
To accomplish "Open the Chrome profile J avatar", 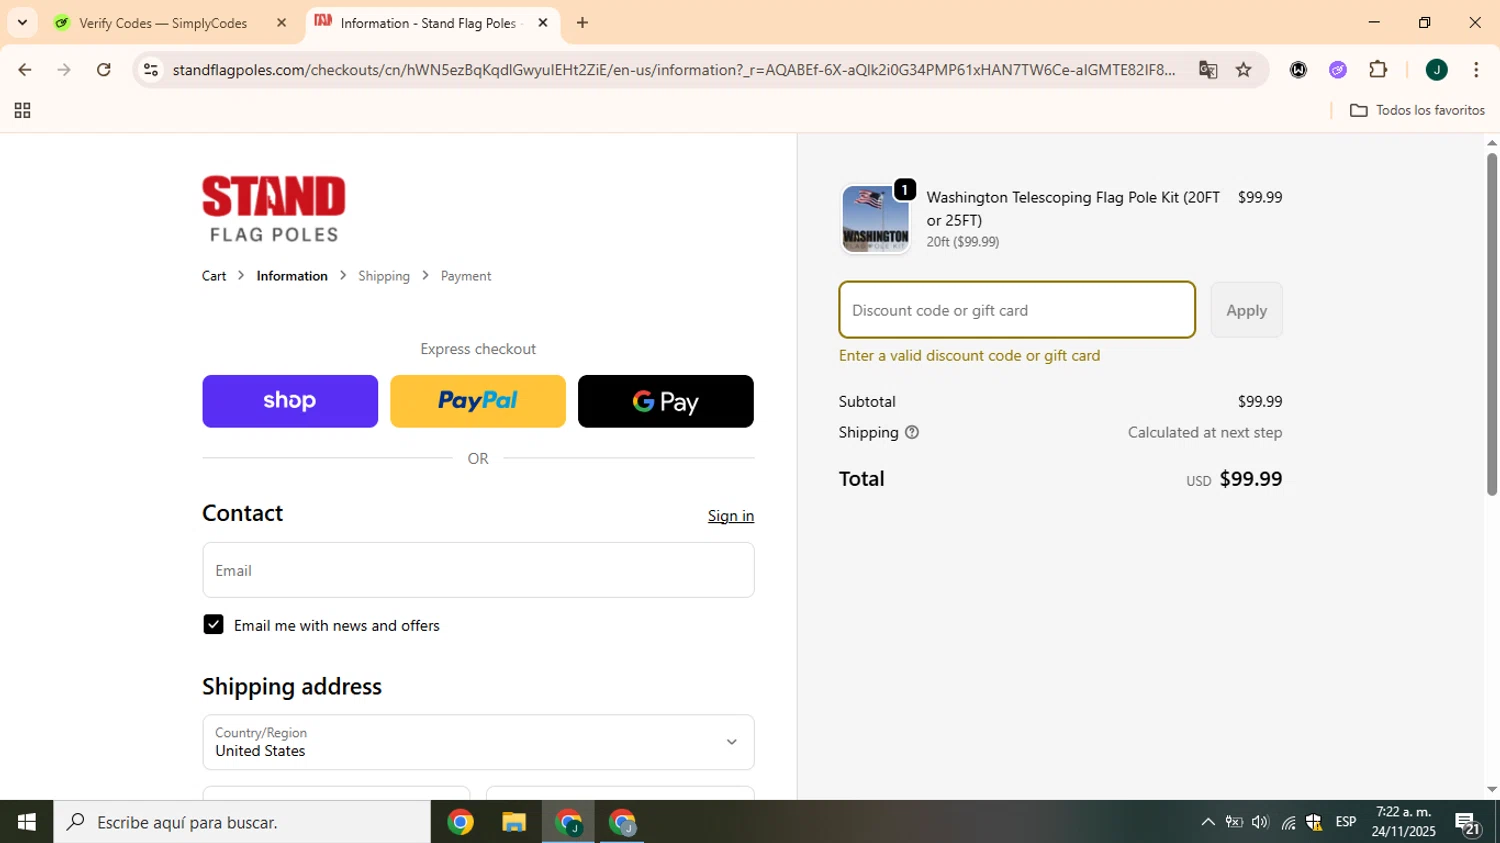I will tap(1437, 70).
